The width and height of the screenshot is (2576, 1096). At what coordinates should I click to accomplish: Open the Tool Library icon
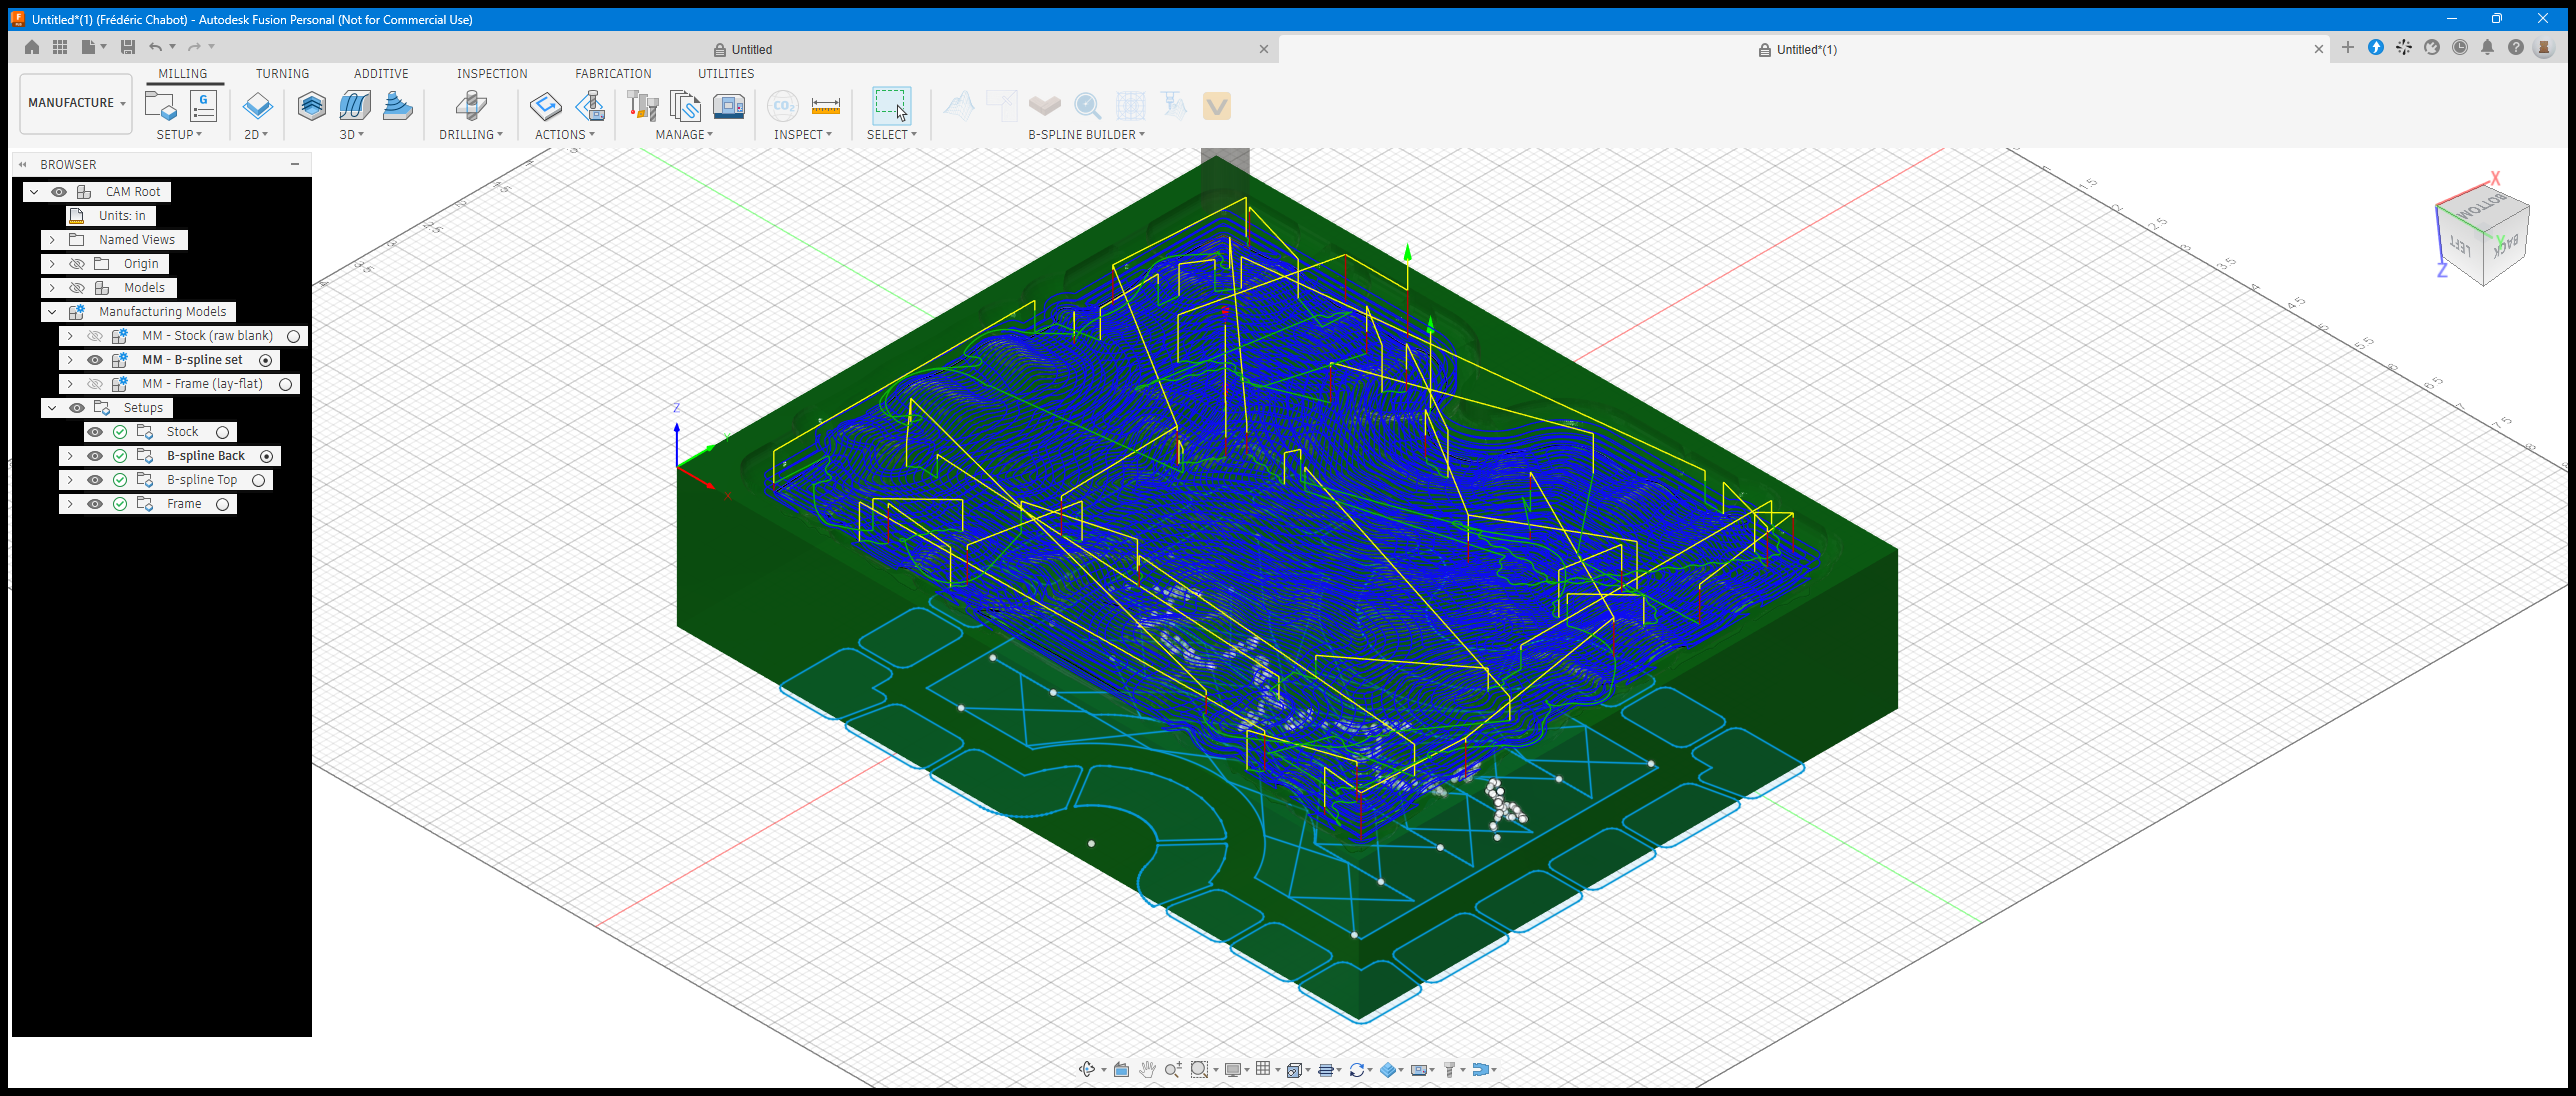pos(642,105)
